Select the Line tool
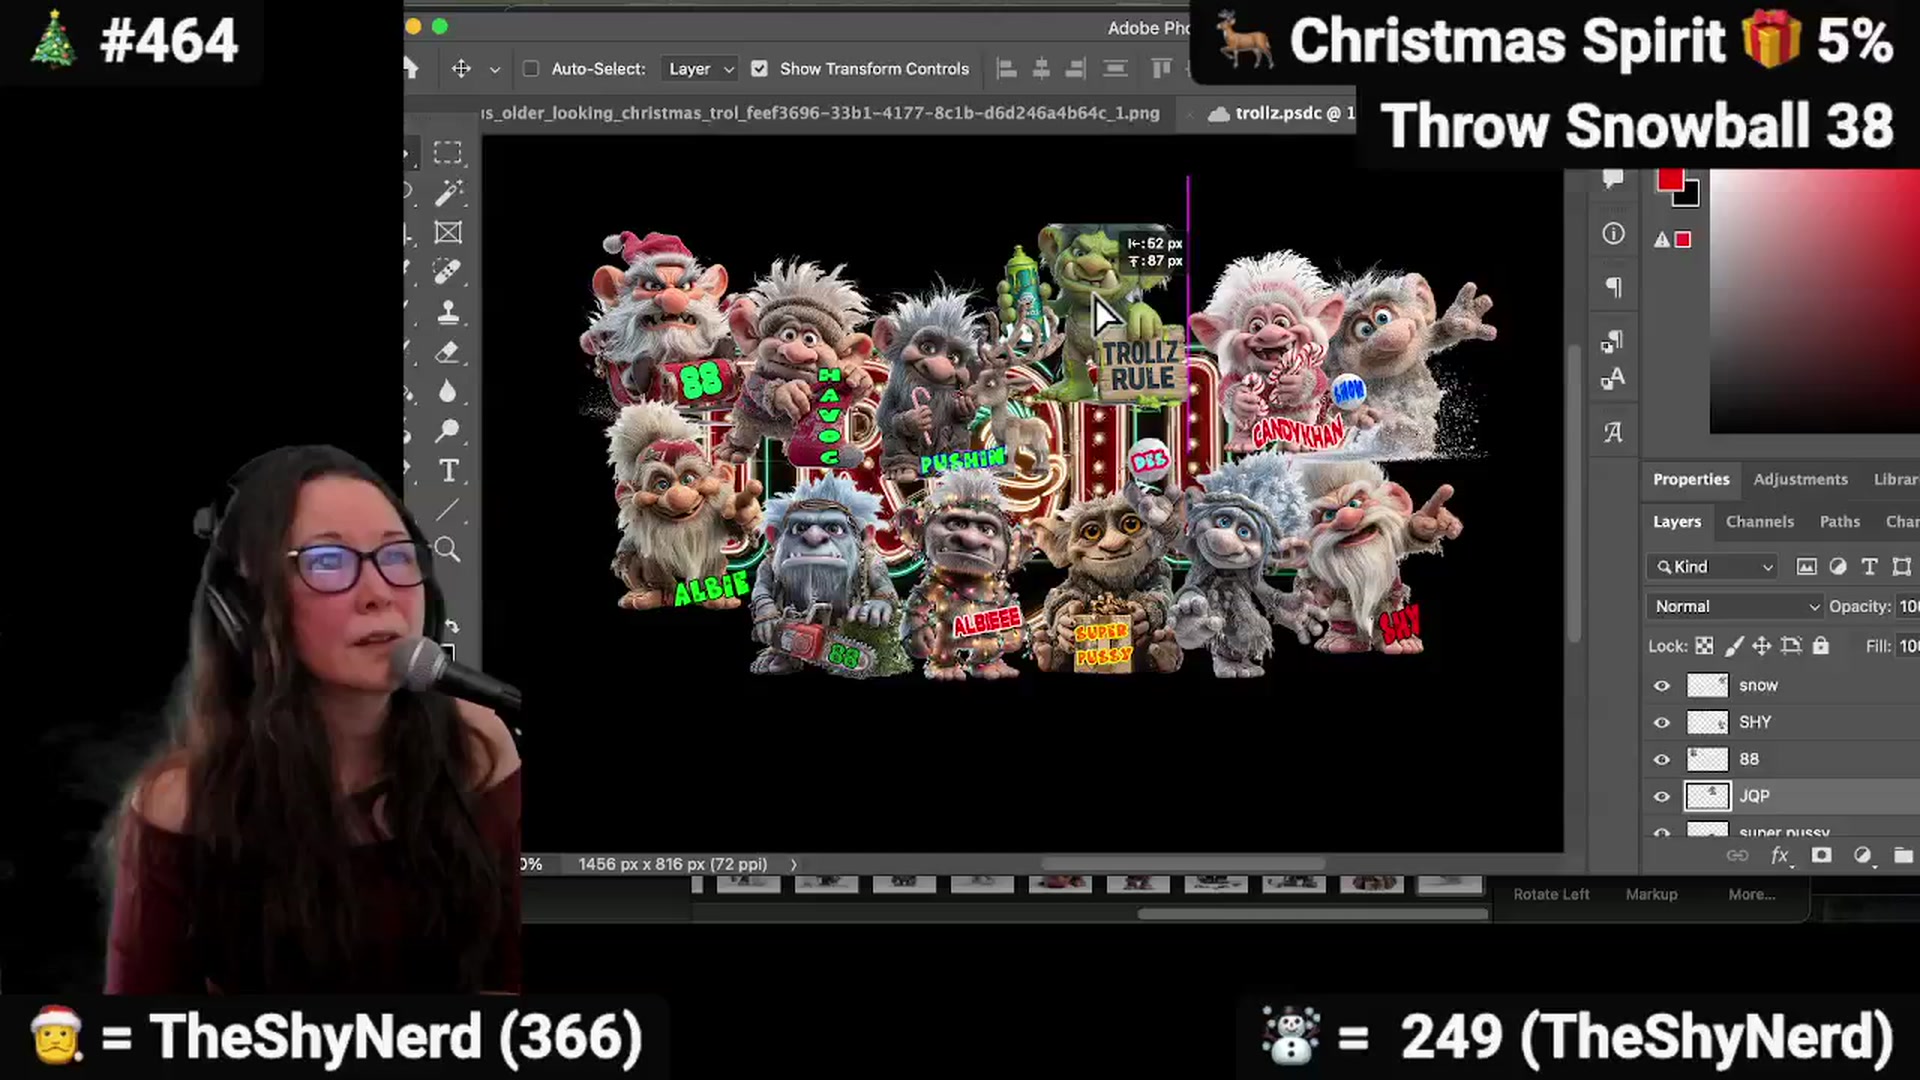This screenshot has width=1920, height=1080. tap(448, 510)
